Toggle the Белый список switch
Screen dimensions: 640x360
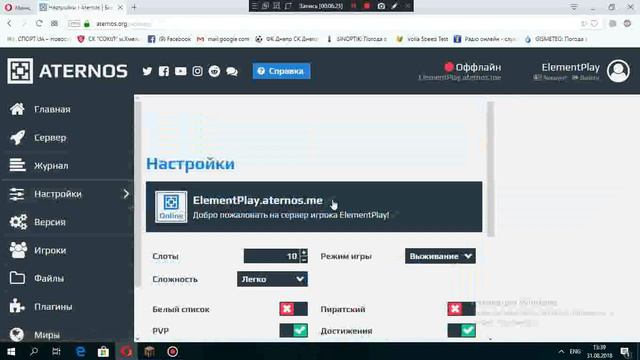(x=293, y=309)
